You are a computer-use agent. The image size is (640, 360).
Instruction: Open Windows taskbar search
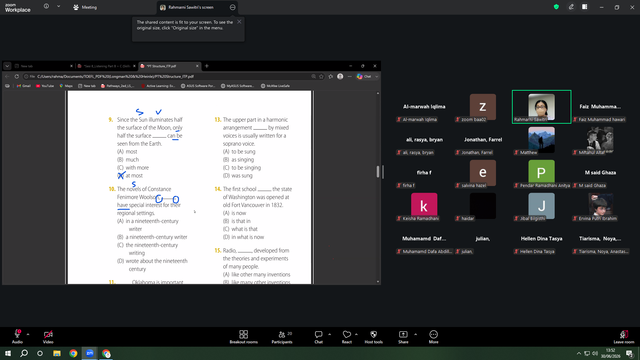24,353
